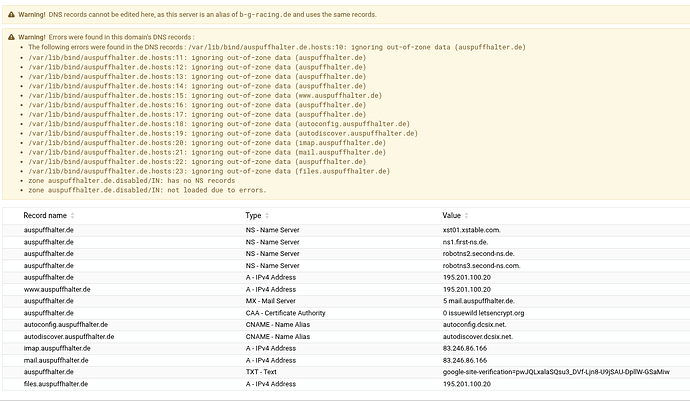Select the autoconfig.auspuffhalter.de record

click(65, 324)
